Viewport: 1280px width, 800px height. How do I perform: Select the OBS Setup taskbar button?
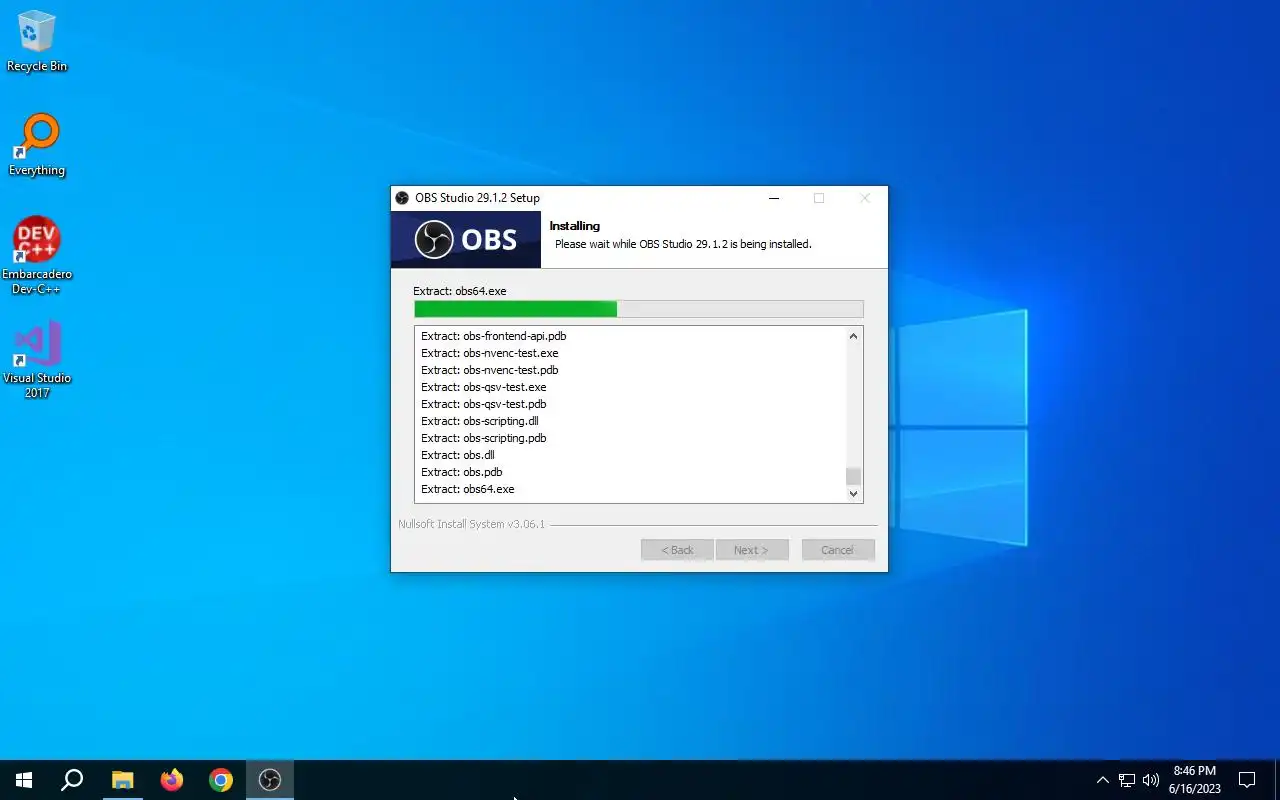[270, 780]
